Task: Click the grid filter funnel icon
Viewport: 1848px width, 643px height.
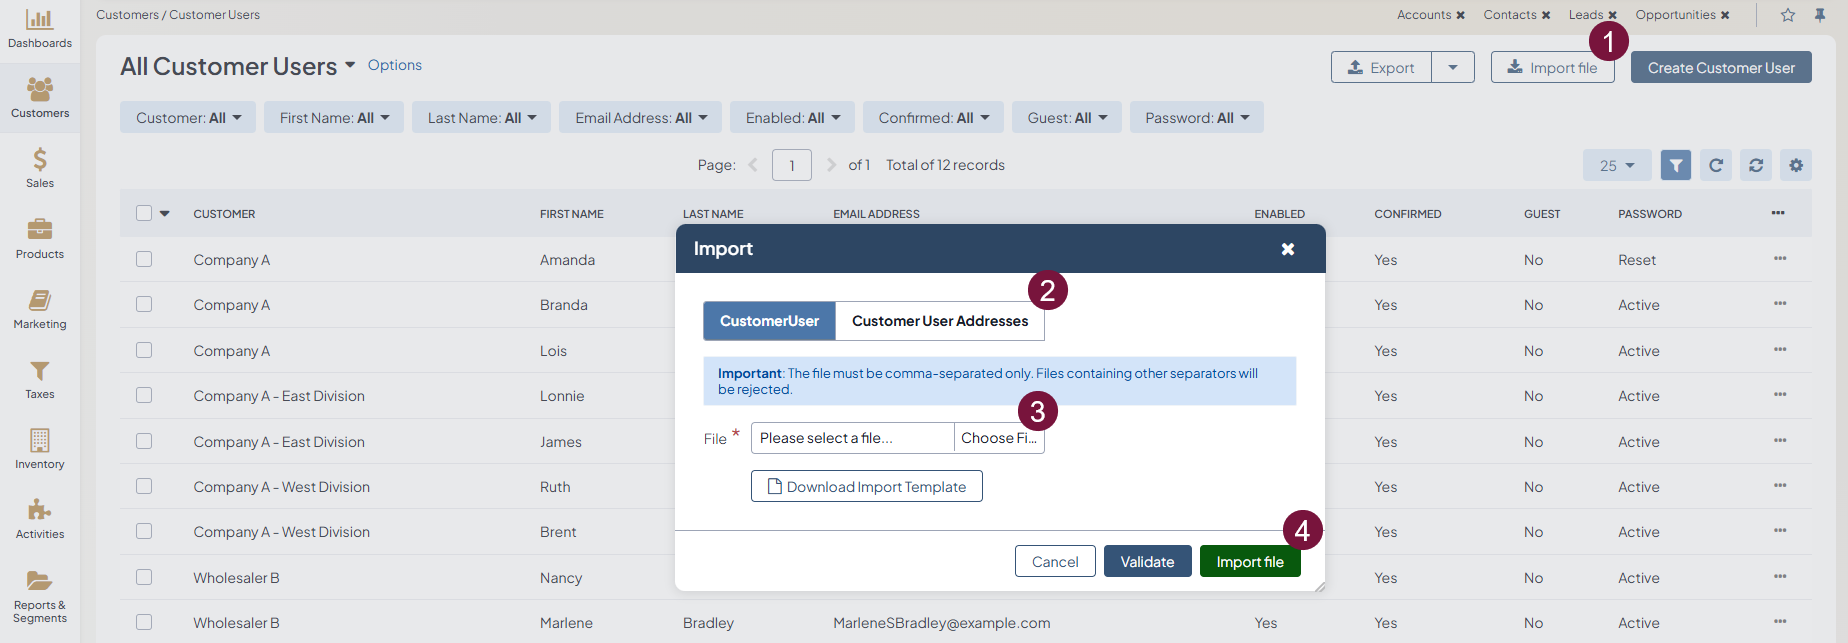Action: click(x=1675, y=165)
